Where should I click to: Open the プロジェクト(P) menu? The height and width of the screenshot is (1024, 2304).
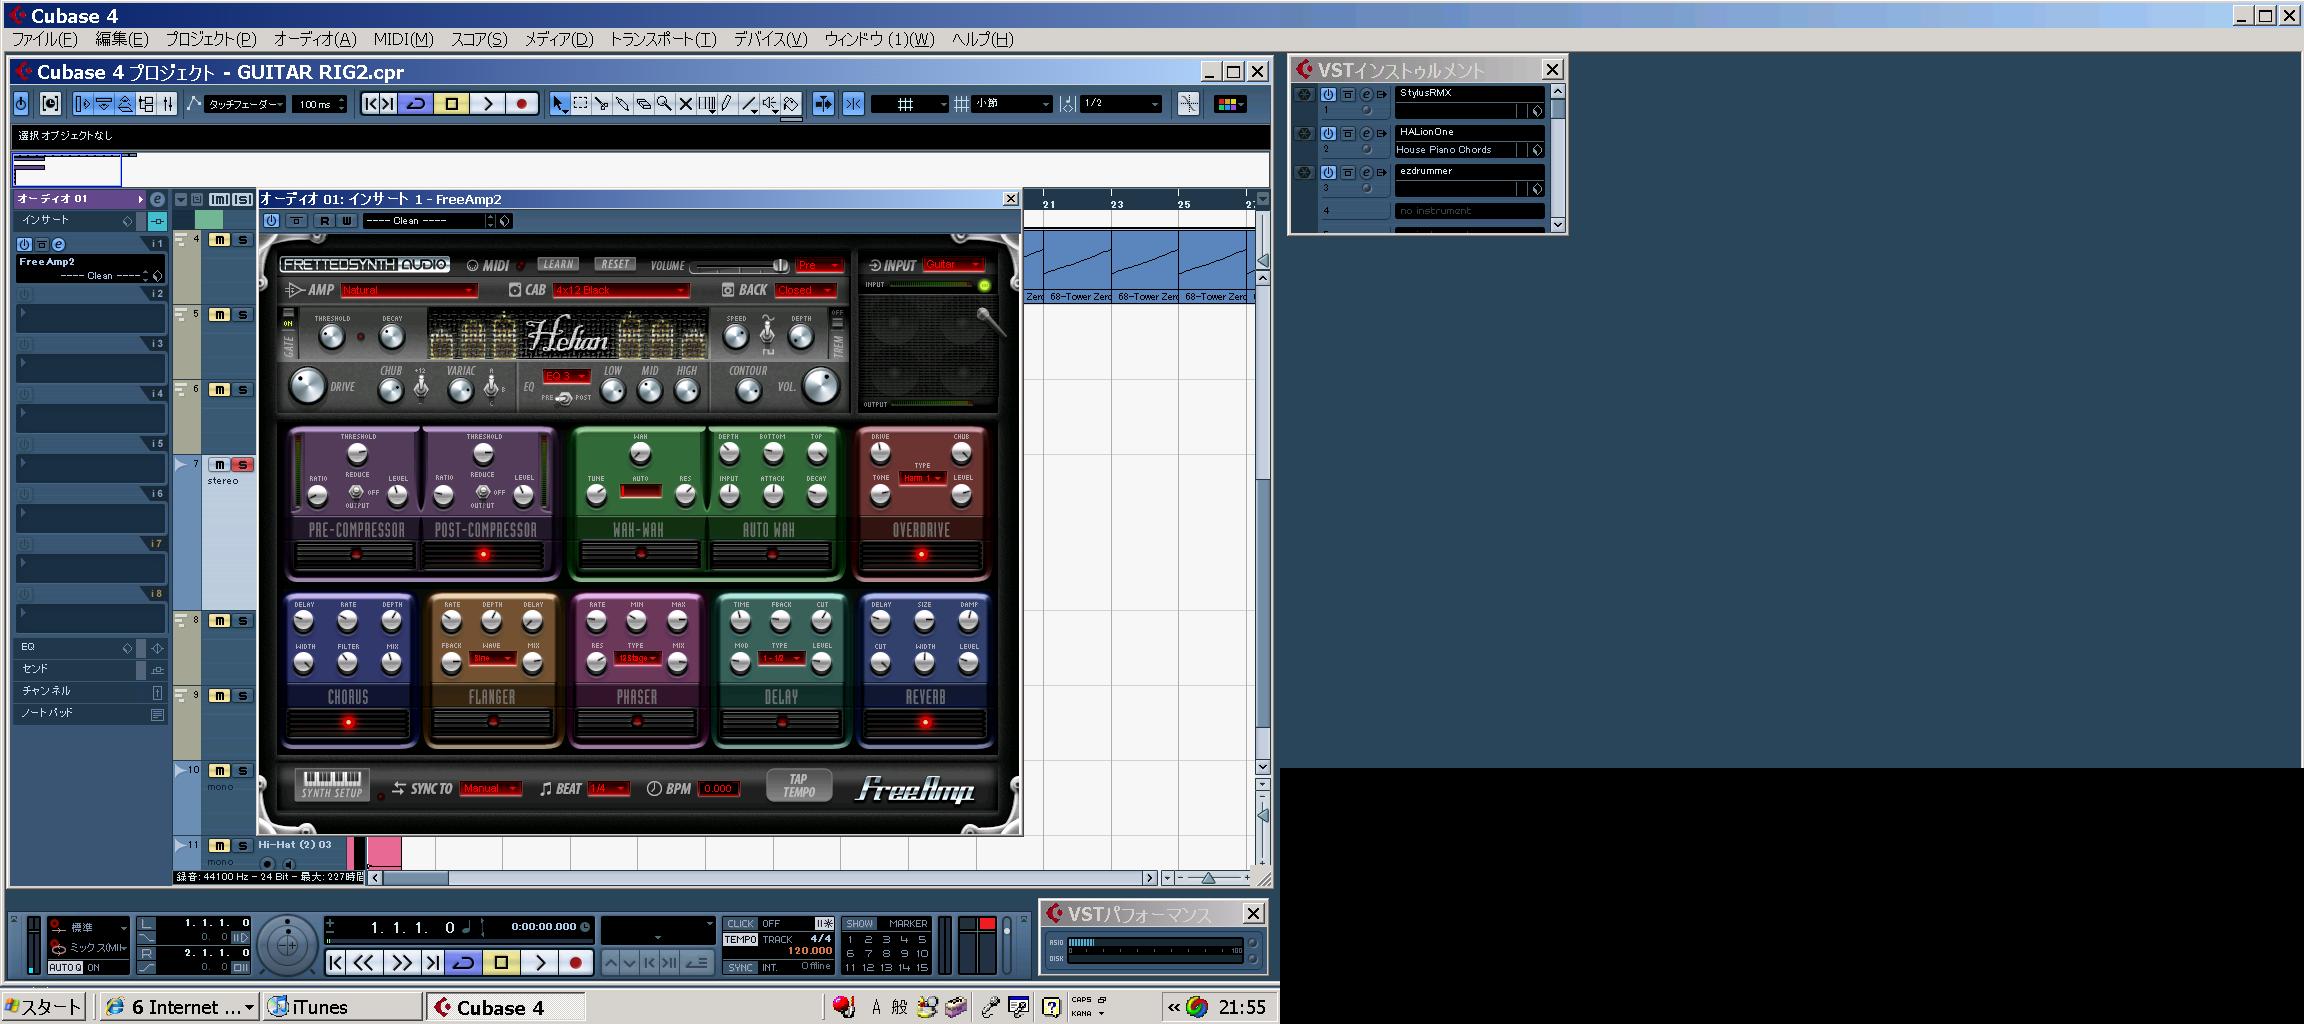[211, 39]
